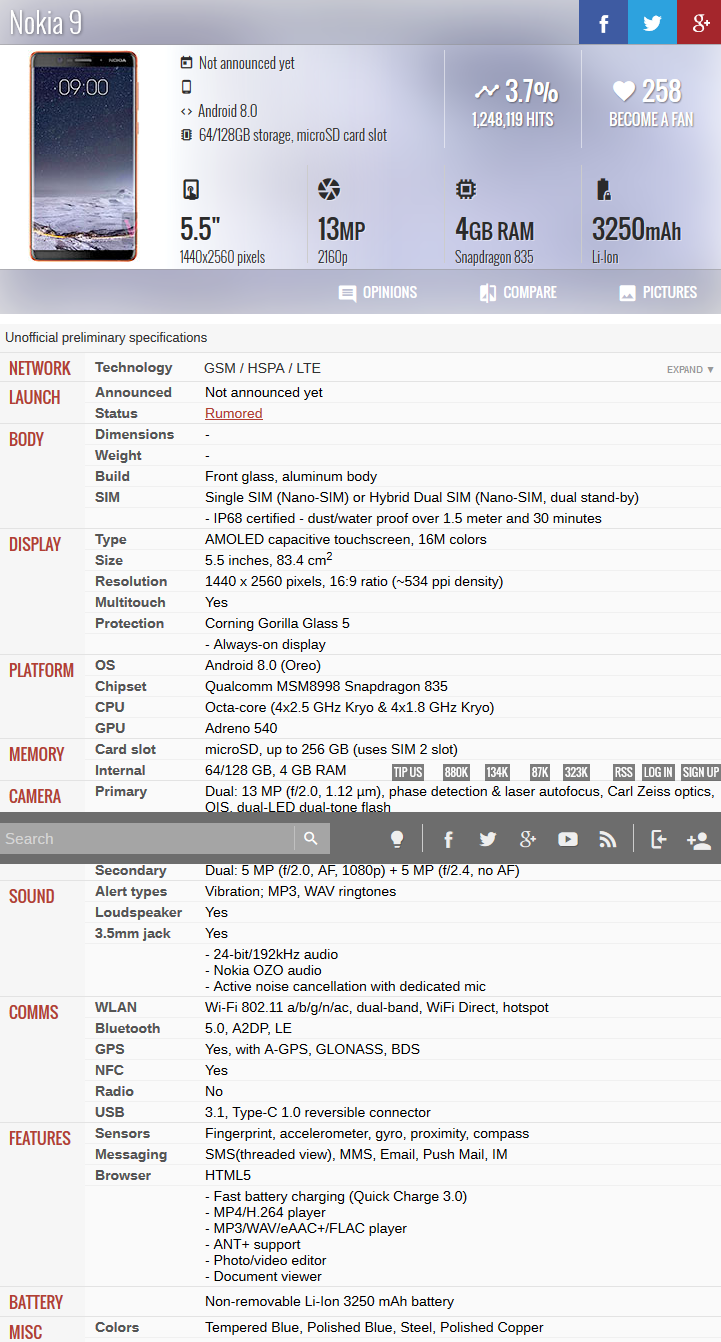Open YouTube channel from the grey toolbar
Screen dimensions: 721x1342
click(x=568, y=839)
